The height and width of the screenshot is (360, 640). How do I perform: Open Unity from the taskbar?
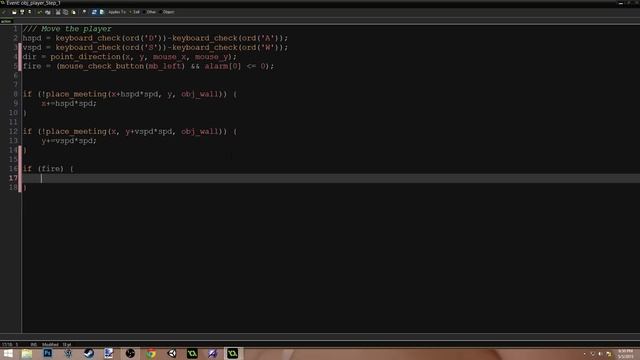[x=172, y=353]
